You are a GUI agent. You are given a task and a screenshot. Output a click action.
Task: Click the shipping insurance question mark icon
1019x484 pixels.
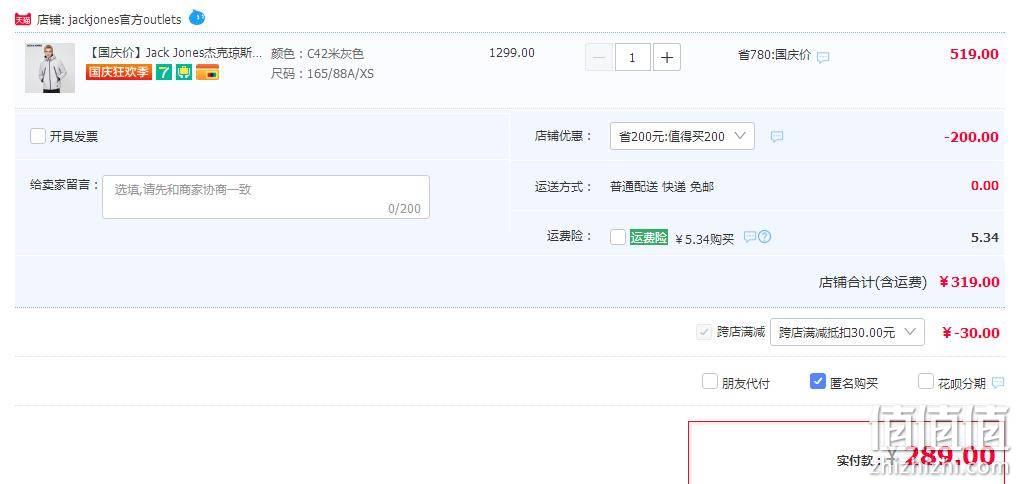pyautogui.click(x=765, y=237)
